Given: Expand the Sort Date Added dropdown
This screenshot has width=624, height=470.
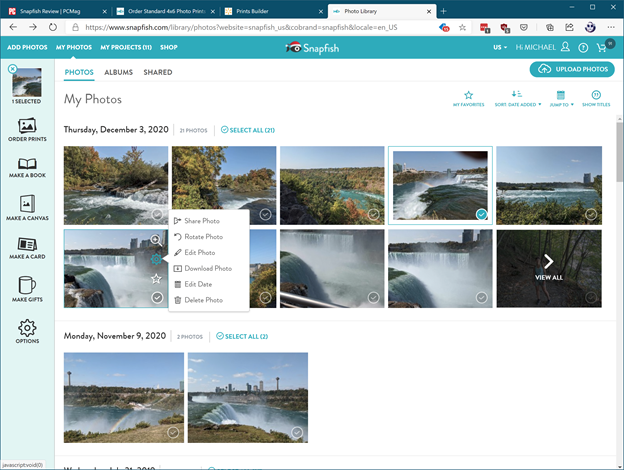Looking at the screenshot, I should click(518, 98).
